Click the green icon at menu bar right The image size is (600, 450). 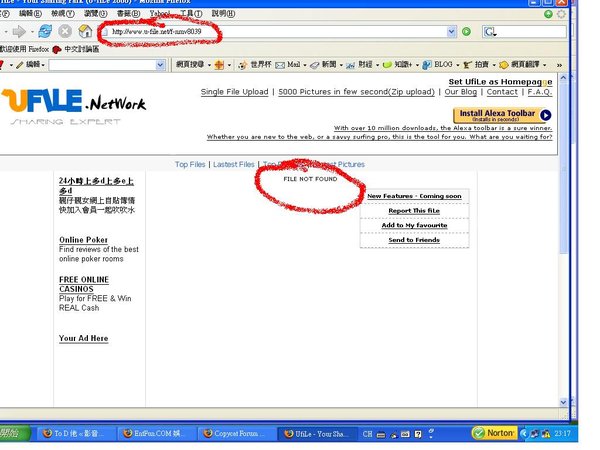pos(548,14)
